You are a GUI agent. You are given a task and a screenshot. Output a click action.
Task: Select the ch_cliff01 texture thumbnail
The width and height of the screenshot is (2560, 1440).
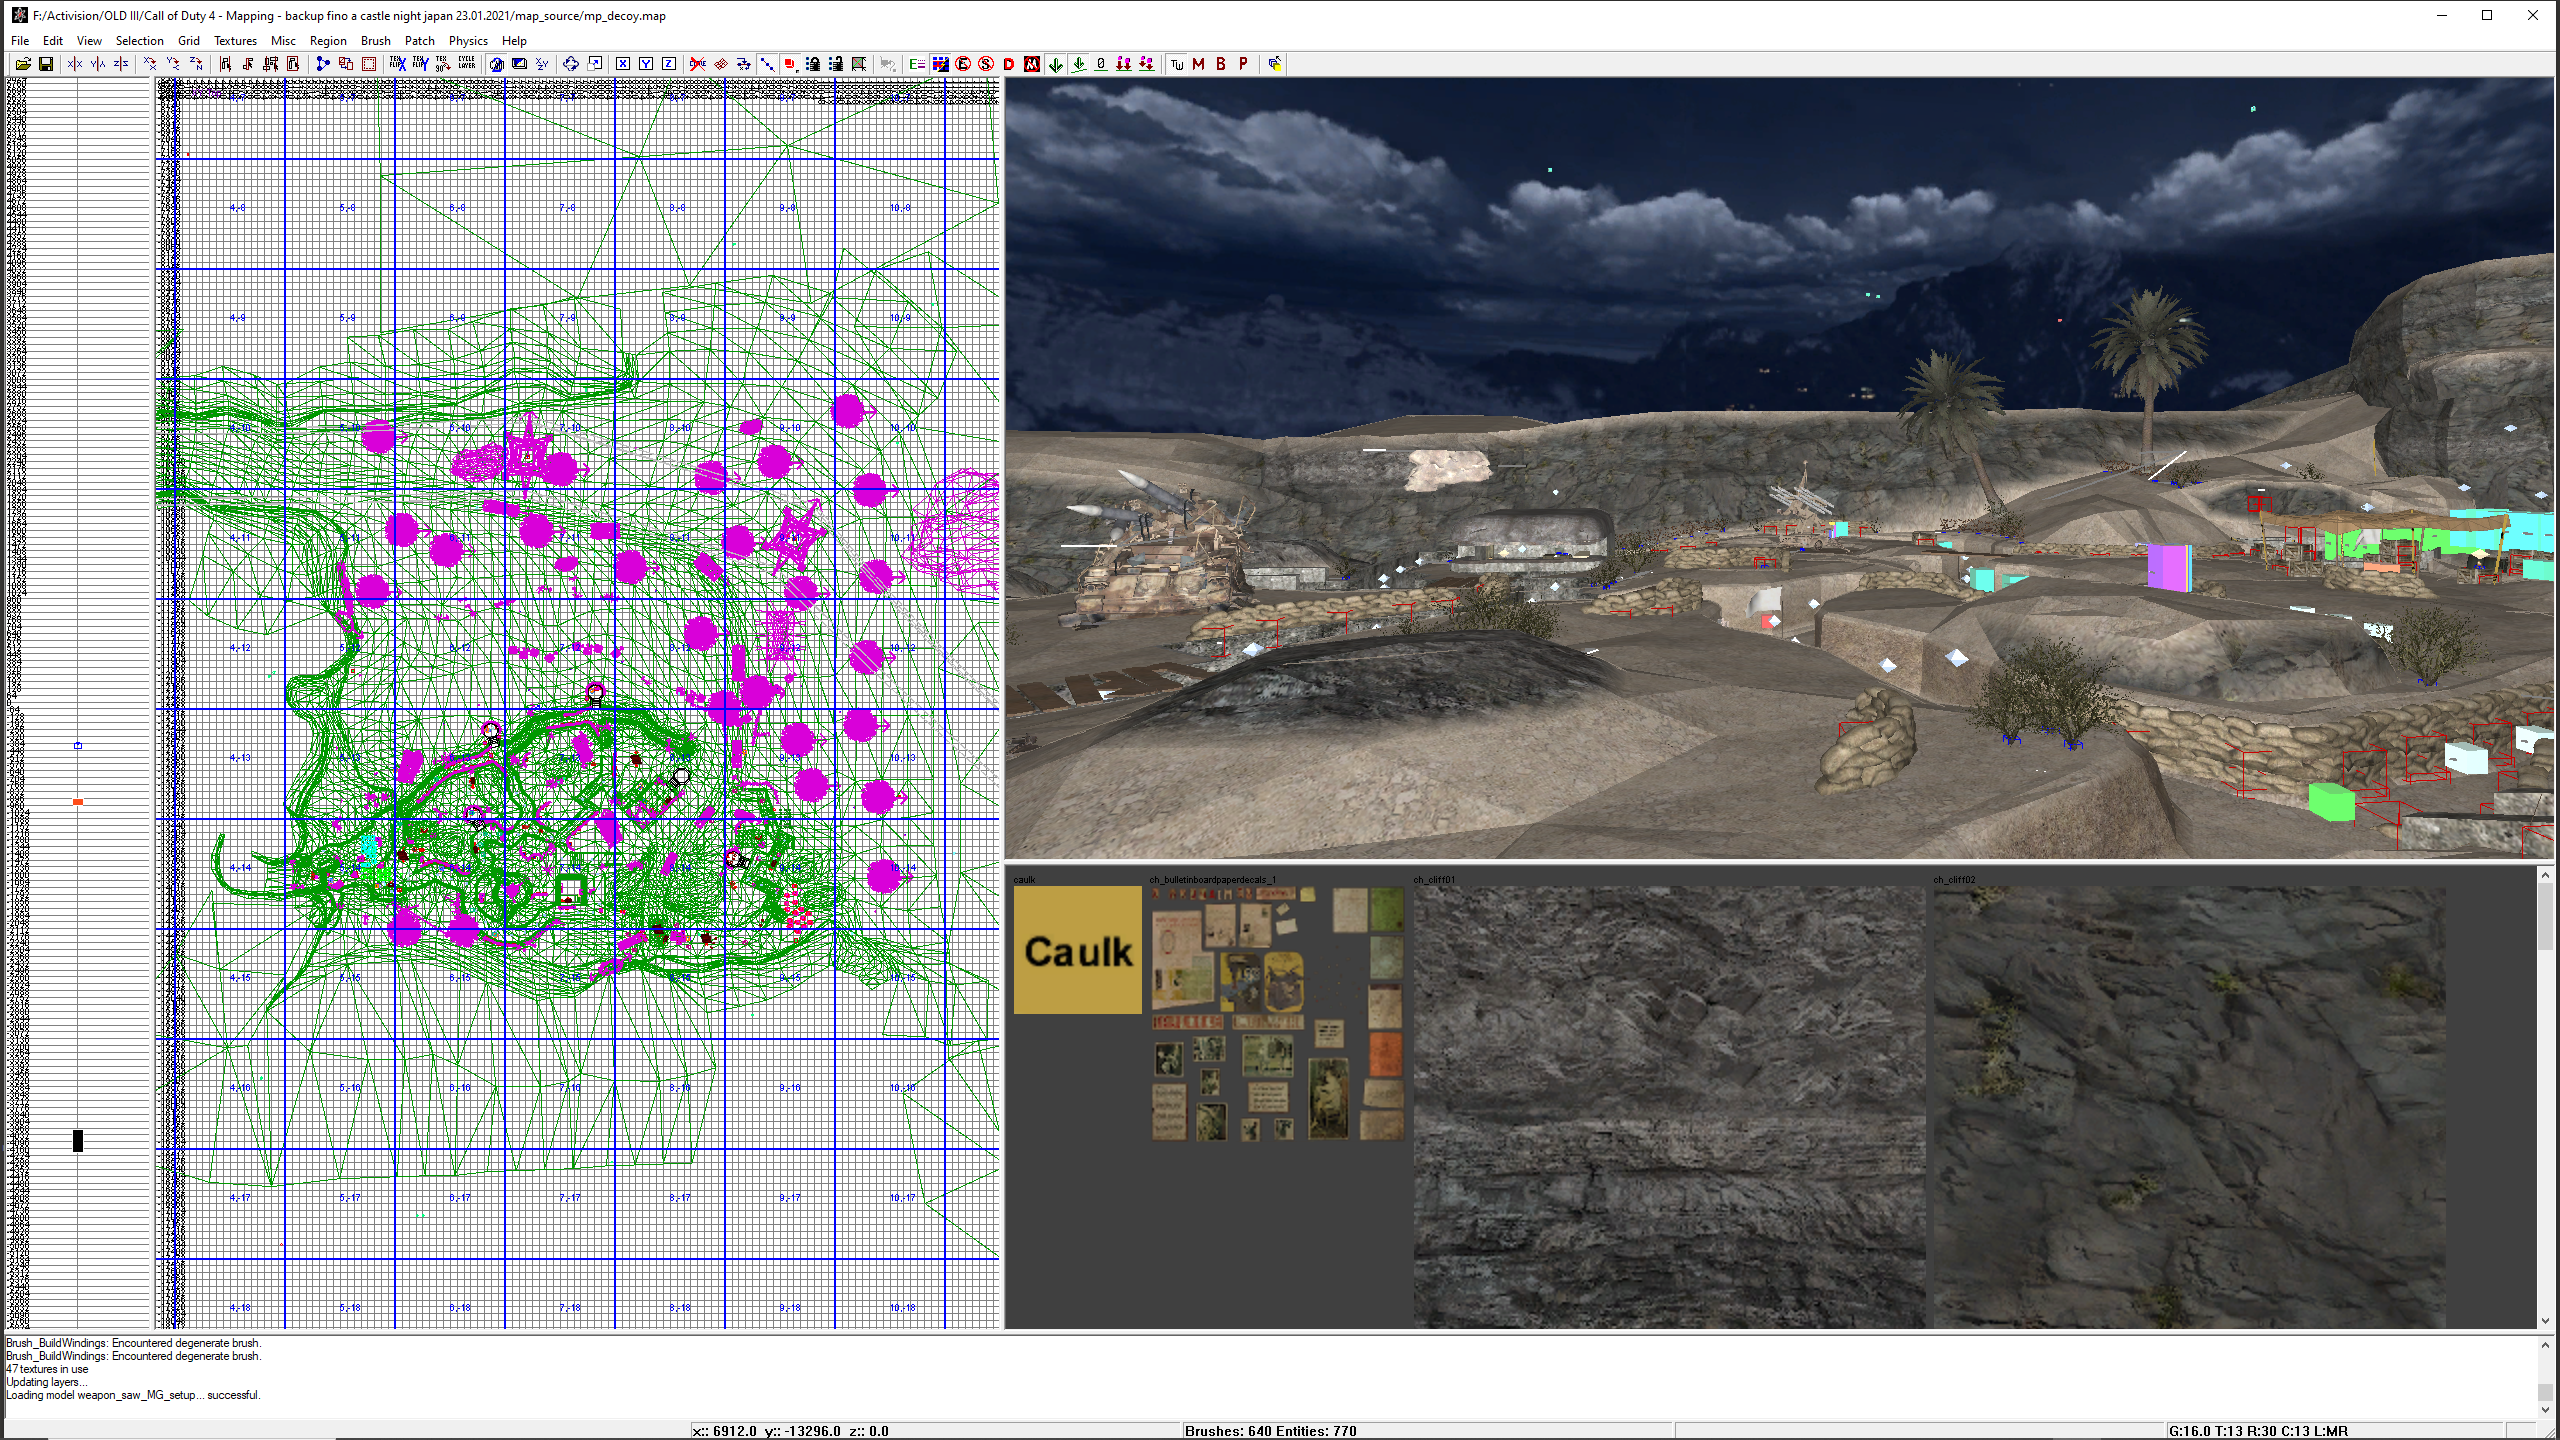tap(1669, 1107)
